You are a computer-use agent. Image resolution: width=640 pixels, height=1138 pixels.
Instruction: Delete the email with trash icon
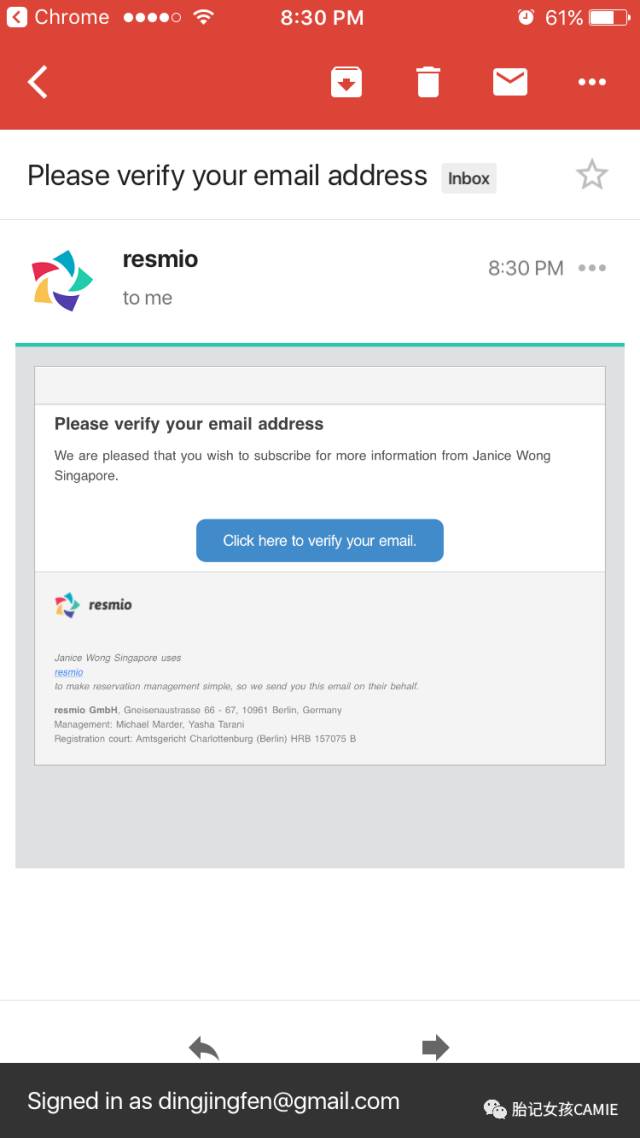tap(428, 82)
